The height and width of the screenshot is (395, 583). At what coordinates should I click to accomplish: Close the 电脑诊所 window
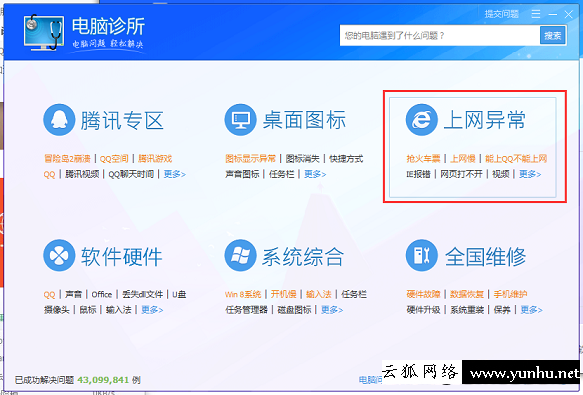(x=568, y=15)
